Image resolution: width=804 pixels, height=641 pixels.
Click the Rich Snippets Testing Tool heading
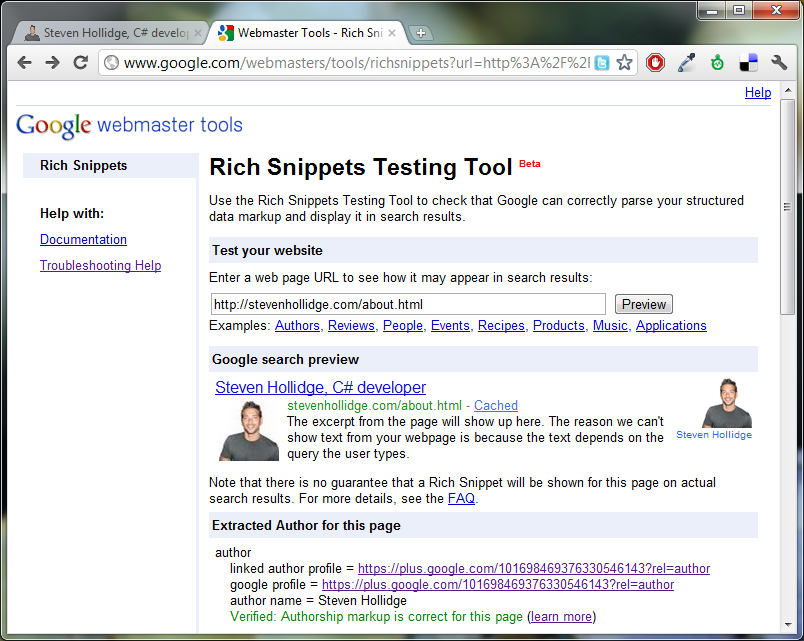click(361, 167)
